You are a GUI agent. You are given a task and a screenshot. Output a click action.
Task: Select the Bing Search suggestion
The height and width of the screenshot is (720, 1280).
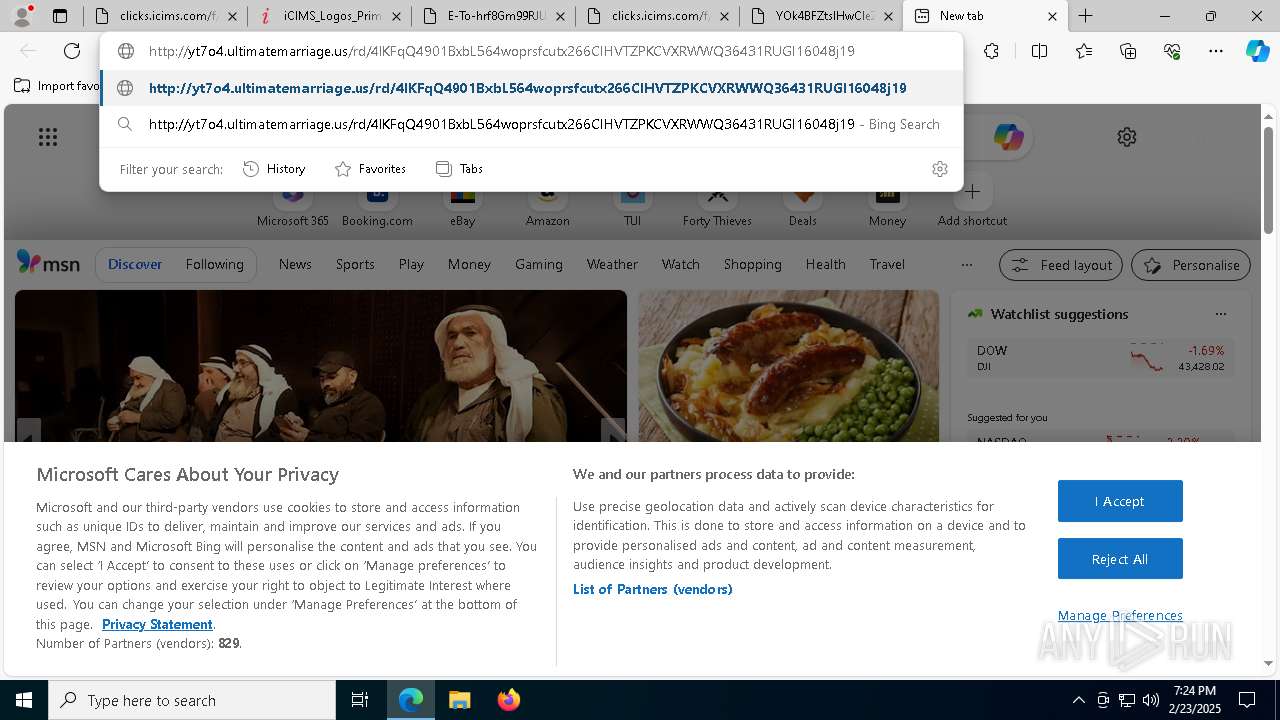pyautogui.click(x=532, y=124)
